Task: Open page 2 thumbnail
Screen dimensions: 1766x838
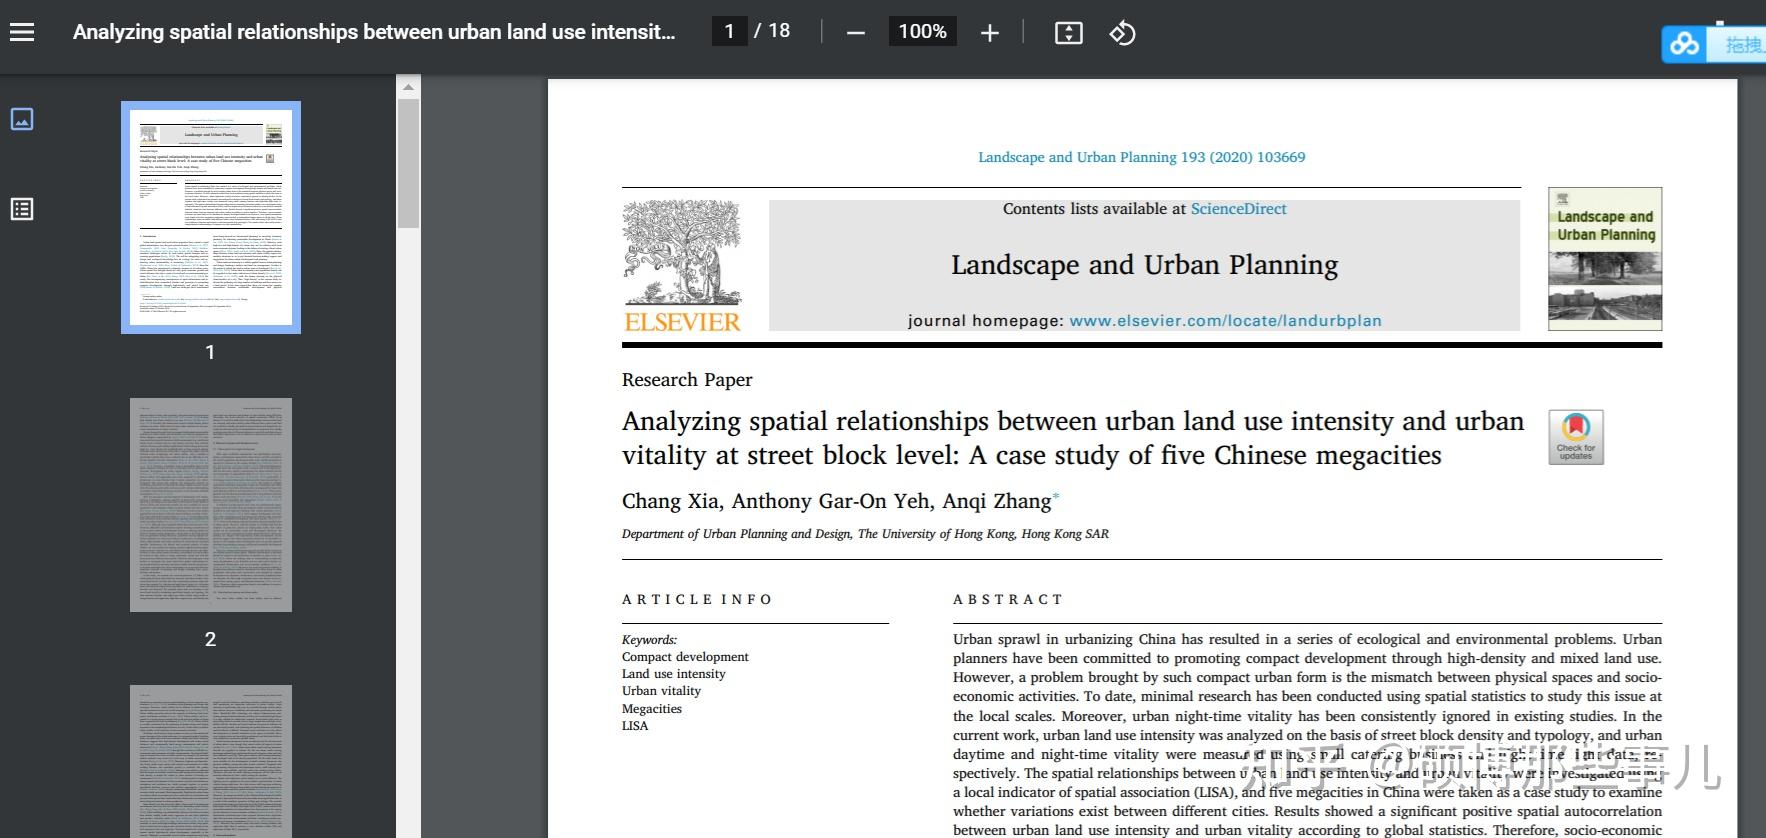Action: 211,505
